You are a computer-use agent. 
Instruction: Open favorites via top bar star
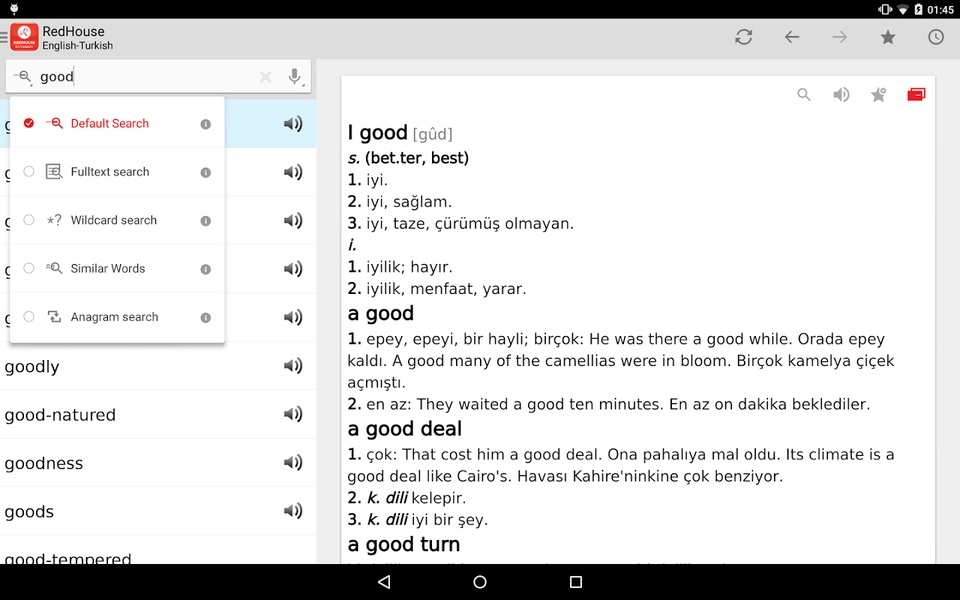click(x=888, y=37)
